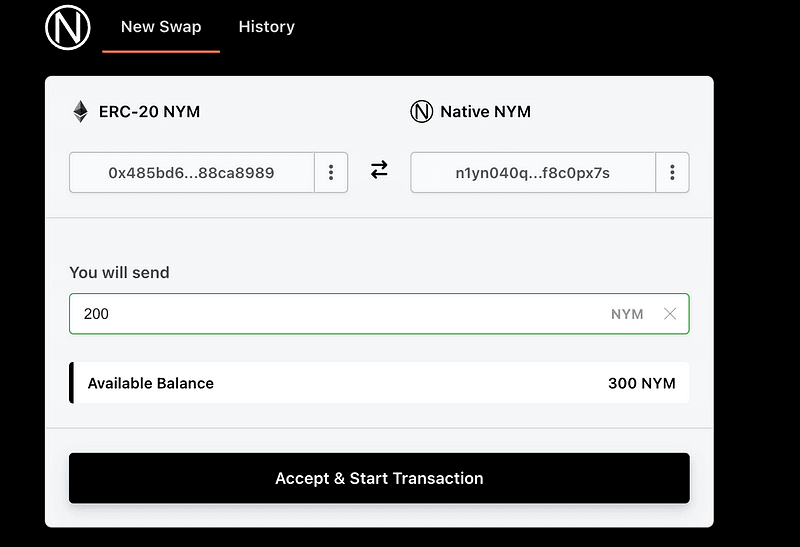Focus the send amount field showing 200

[330, 314]
